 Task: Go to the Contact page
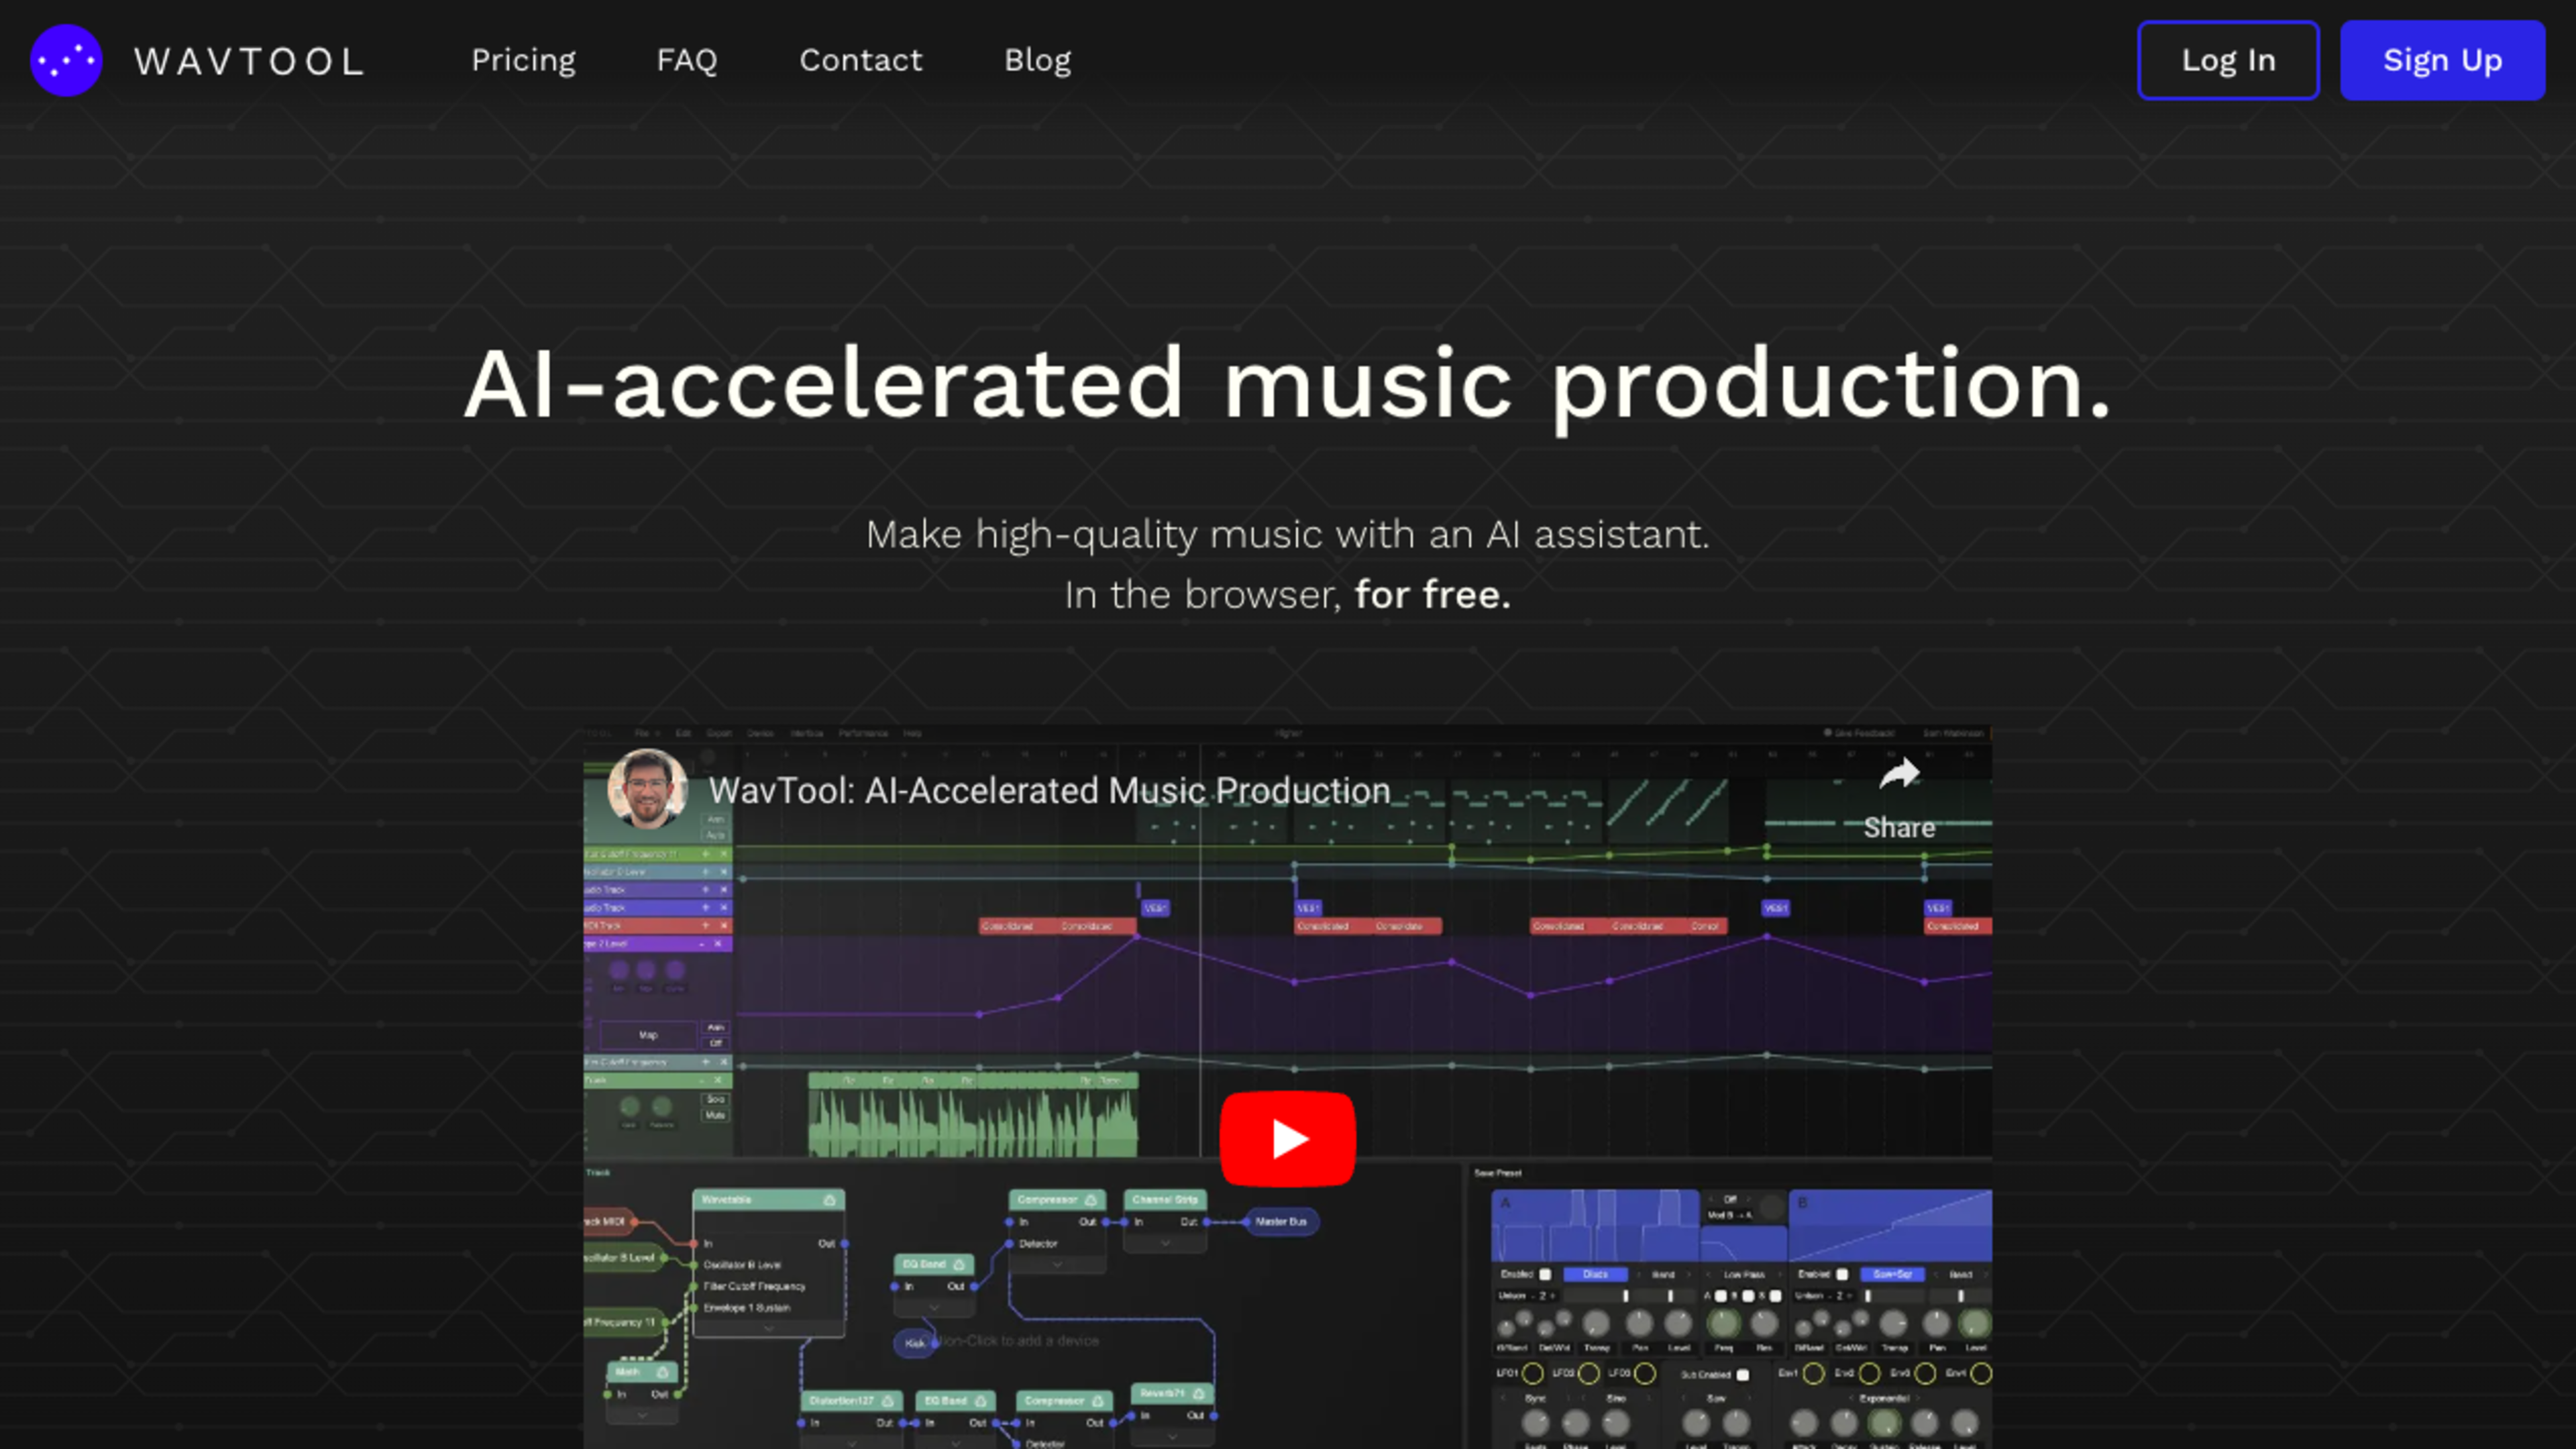tap(860, 60)
